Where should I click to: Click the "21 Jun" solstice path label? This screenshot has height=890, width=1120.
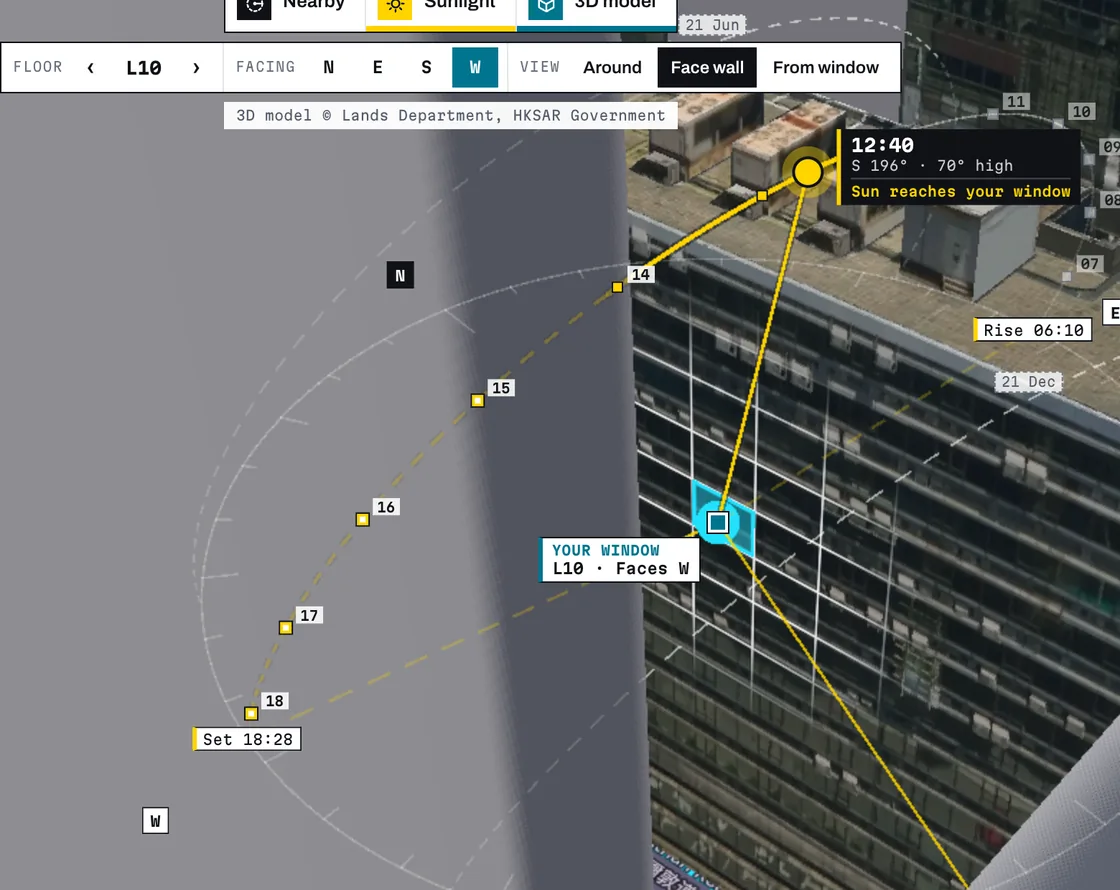pos(712,25)
